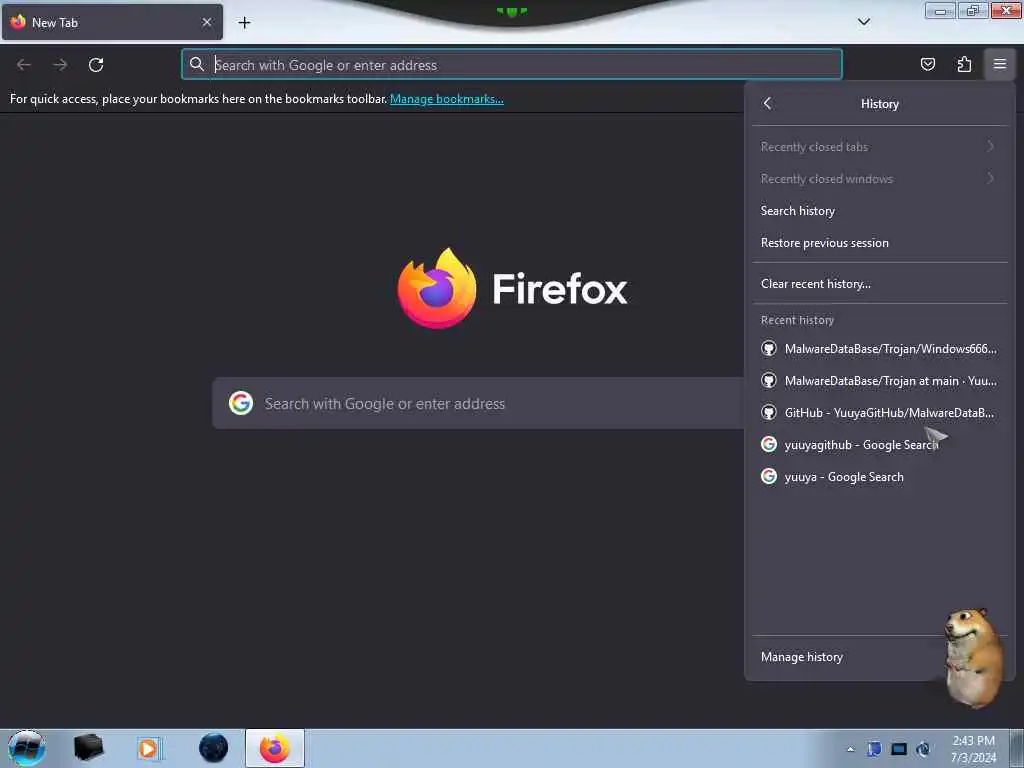Click the volume tray icon
The image size is (1024, 768).
(923, 749)
